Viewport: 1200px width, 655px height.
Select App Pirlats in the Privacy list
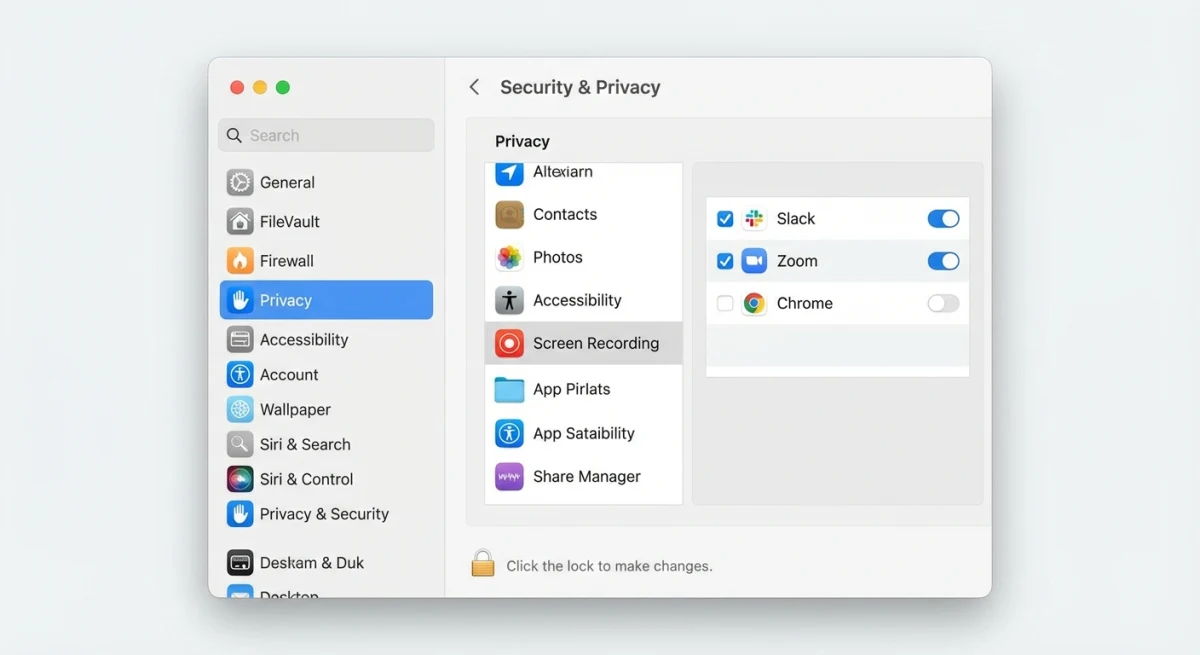click(x=584, y=389)
